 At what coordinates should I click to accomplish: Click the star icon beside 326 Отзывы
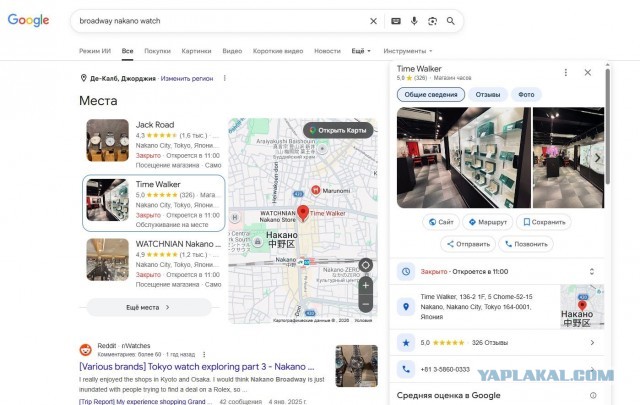(x=406, y=343)
